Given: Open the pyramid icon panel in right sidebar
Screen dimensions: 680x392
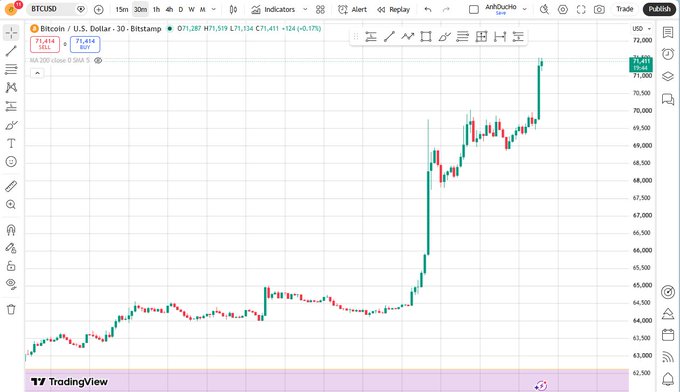Looking at the screenshot, I should [x=668, y=314].
